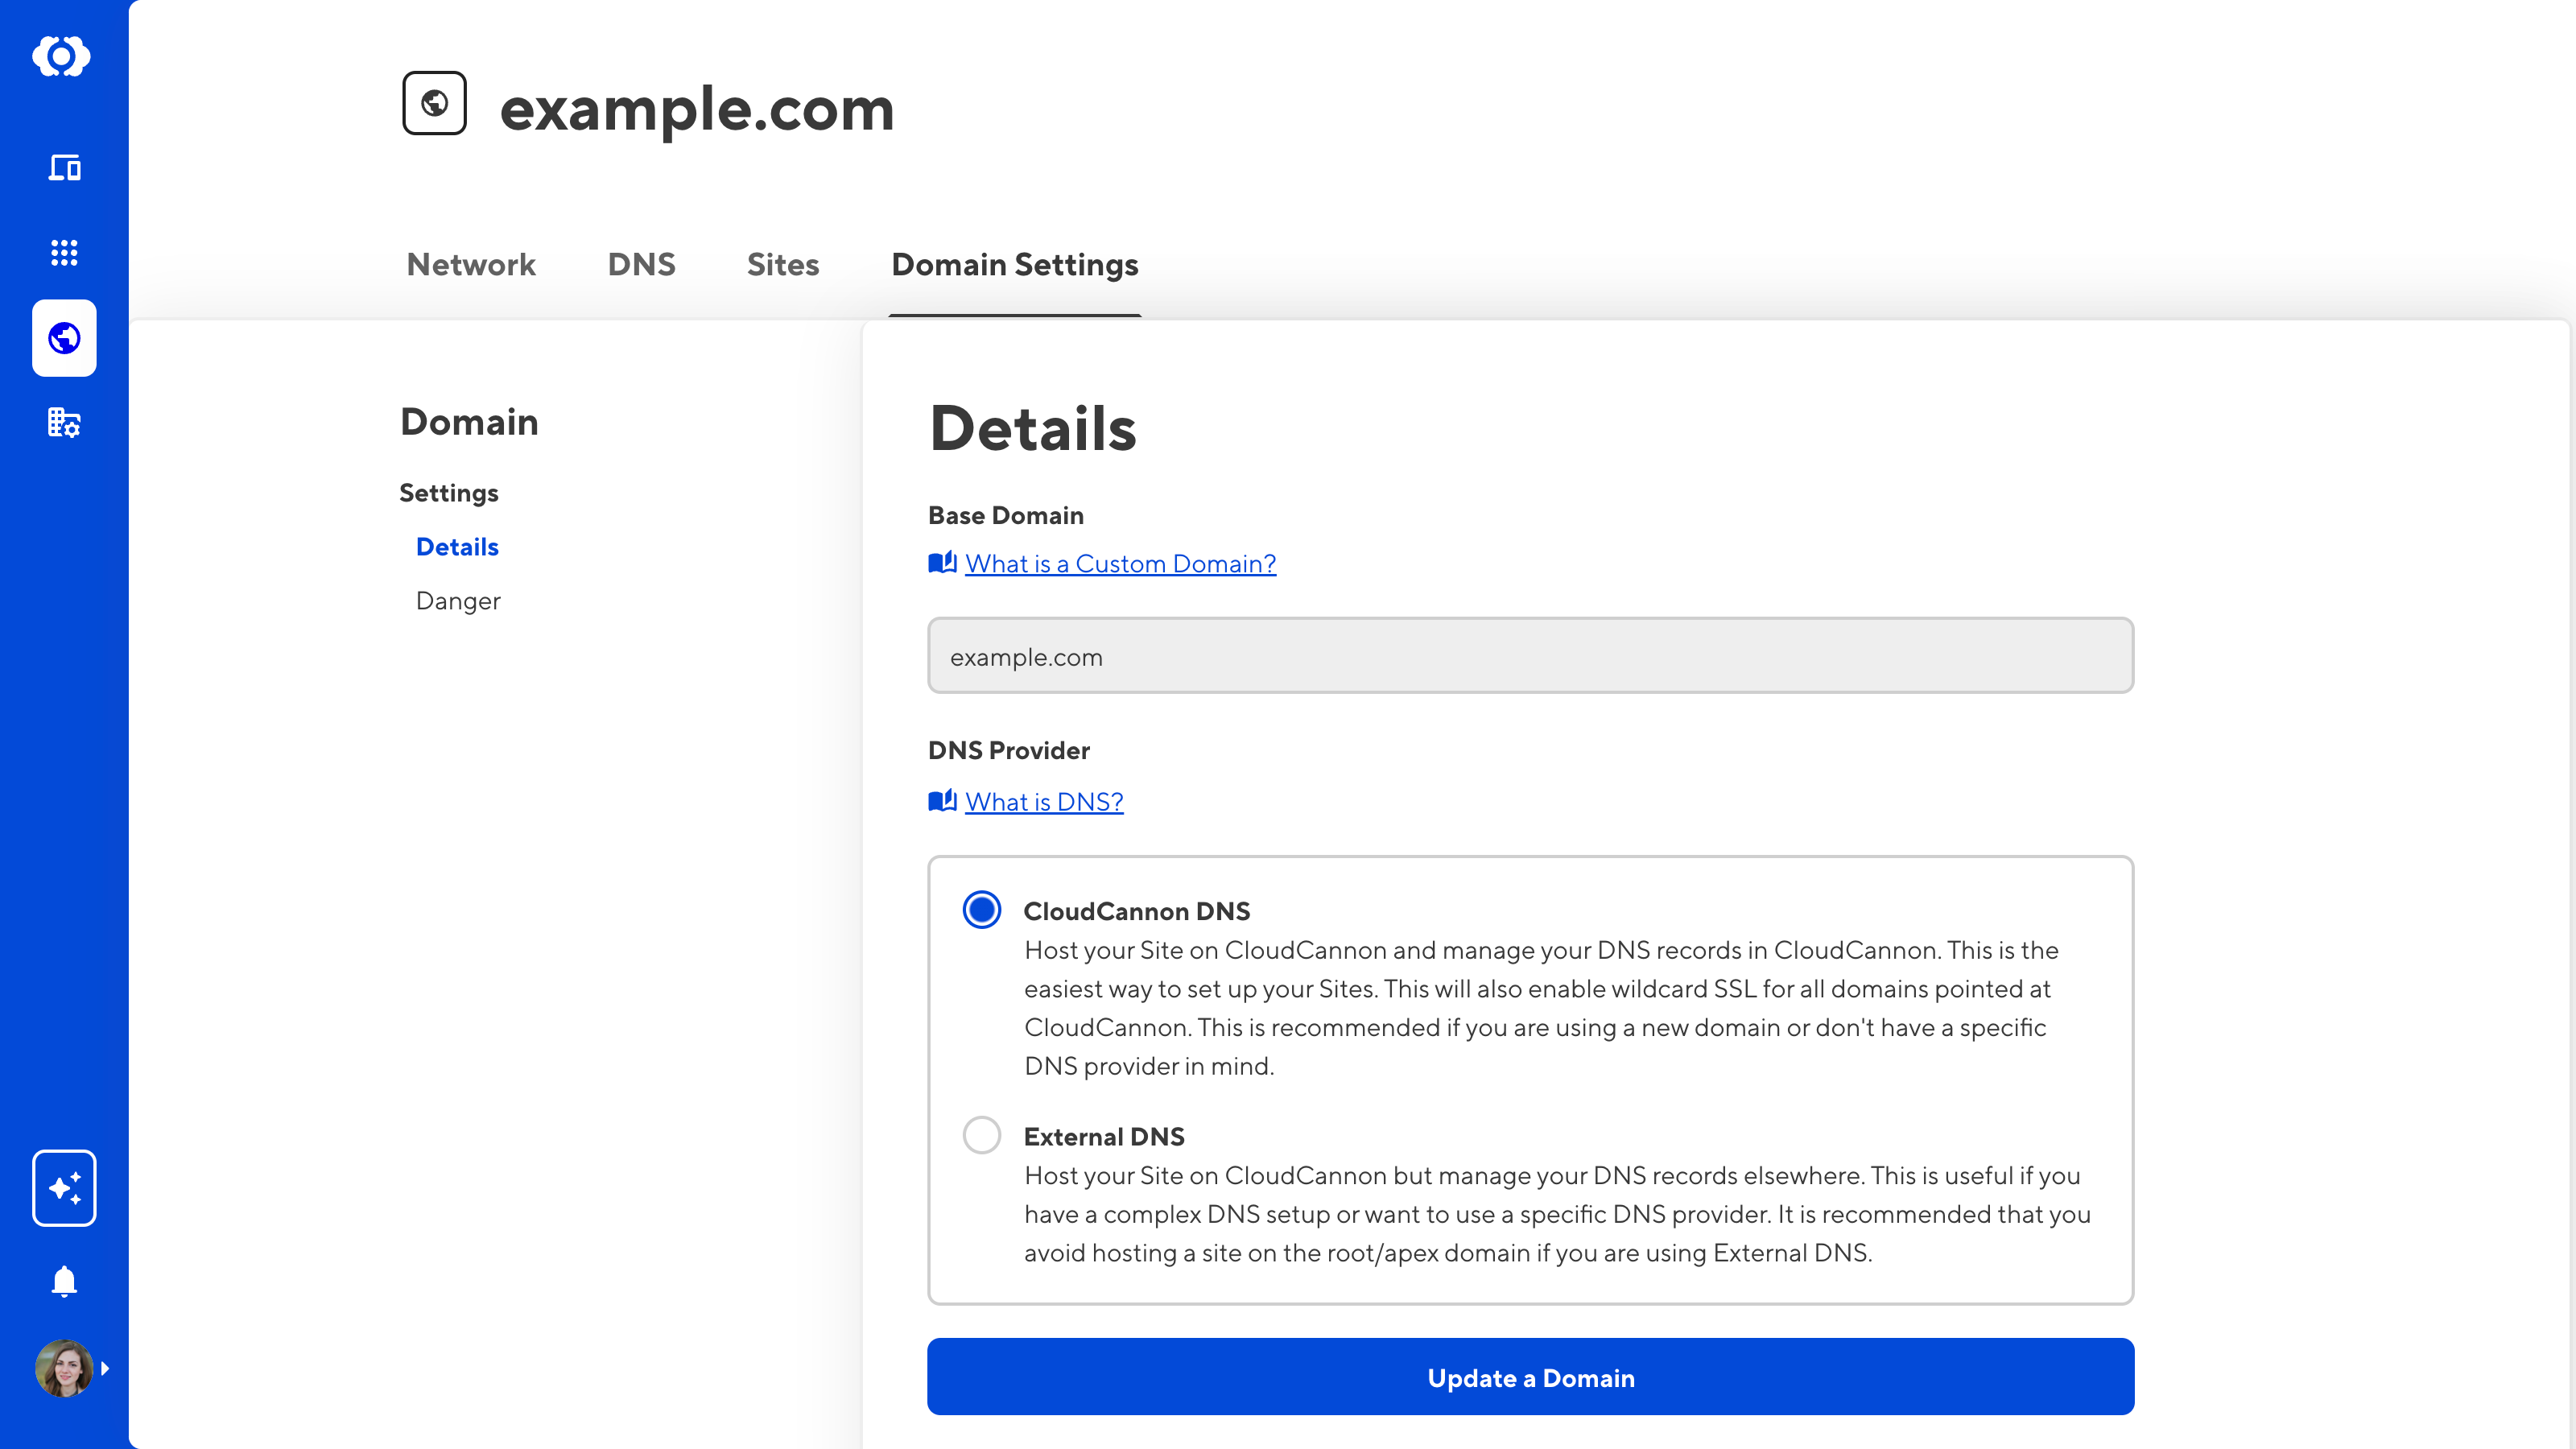Open the apps grid icon
Viewport: 2576px width, 1449px height.
pos(64,252)
